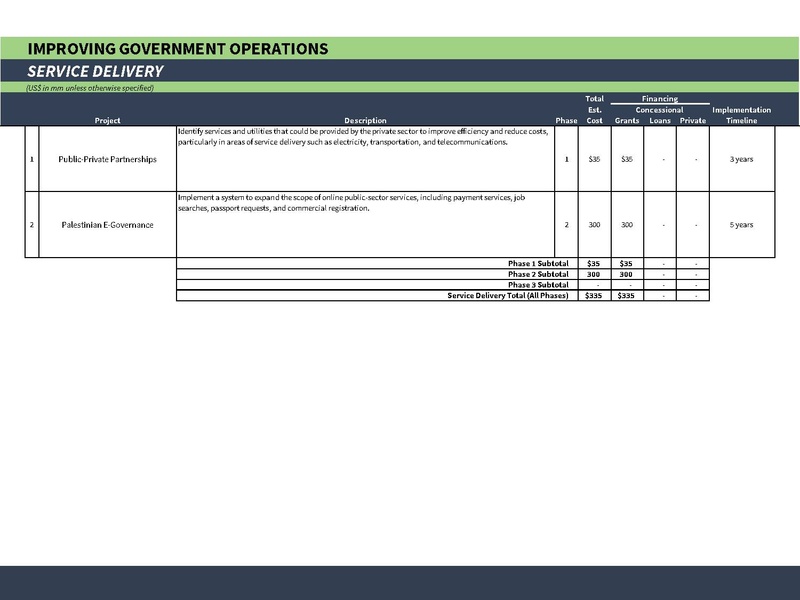Click the Total Est. Cost column header

[x=594, y=110]
